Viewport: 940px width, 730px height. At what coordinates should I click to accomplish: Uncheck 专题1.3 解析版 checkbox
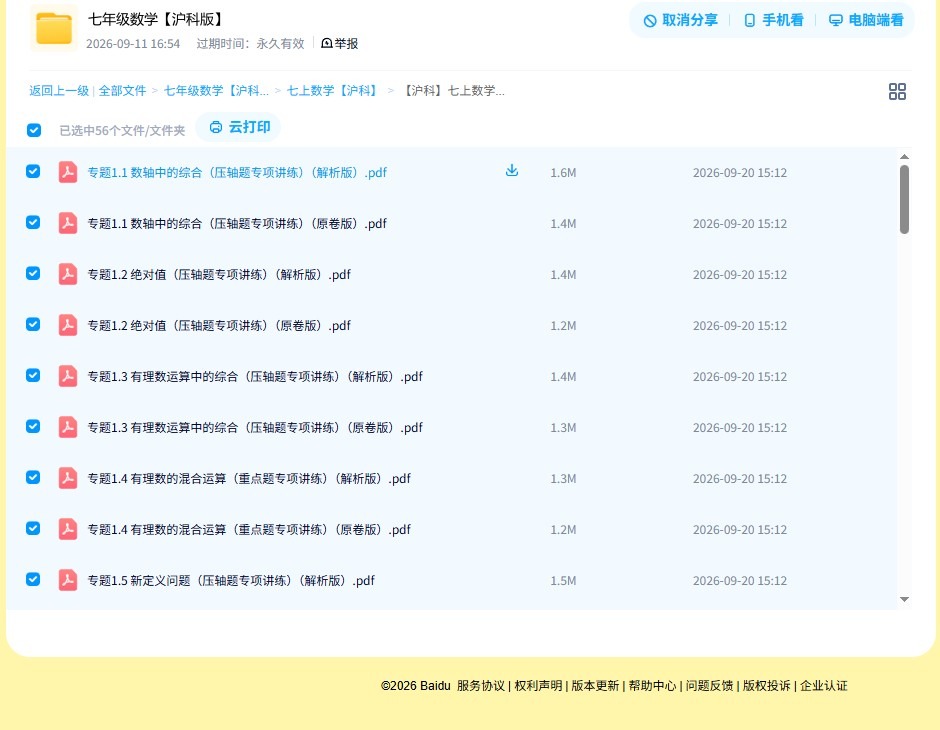tap(33, 375)
